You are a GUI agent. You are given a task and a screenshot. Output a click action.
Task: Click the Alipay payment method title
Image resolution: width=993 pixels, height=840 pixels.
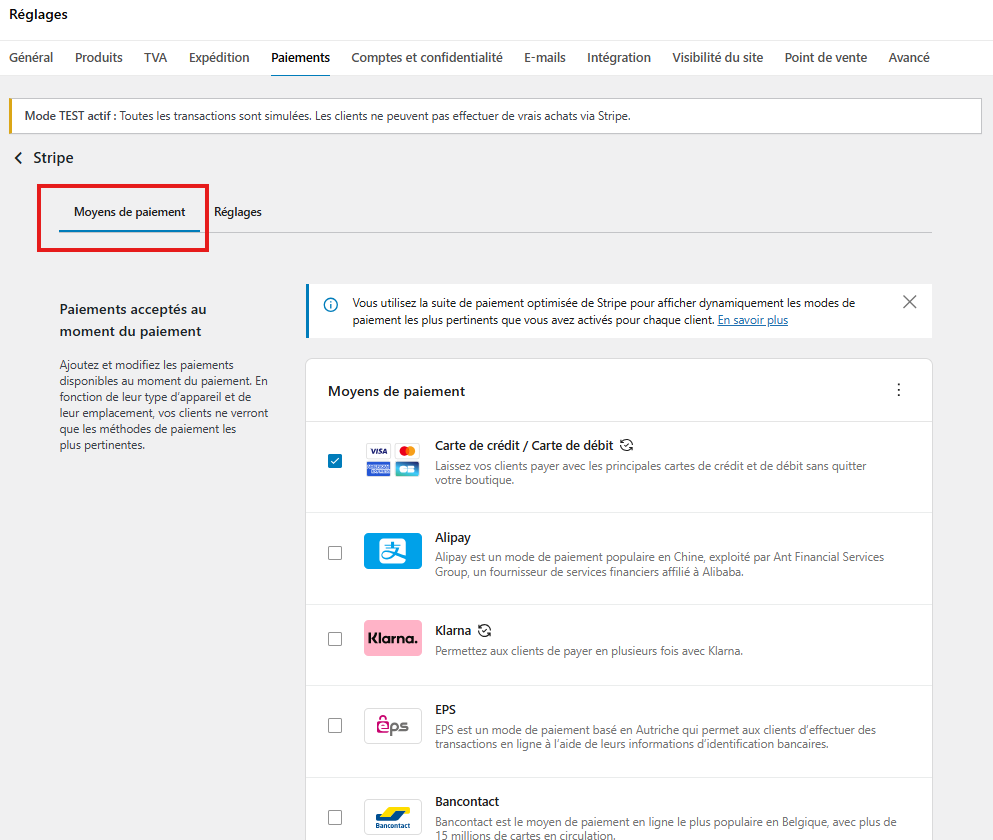[453, 537]
